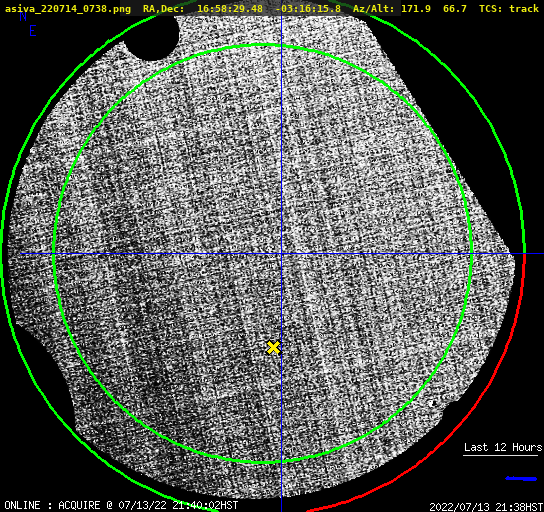Click the TCS: track status text
The height and width of the screenshot is (512, 544).
(509, 8)
